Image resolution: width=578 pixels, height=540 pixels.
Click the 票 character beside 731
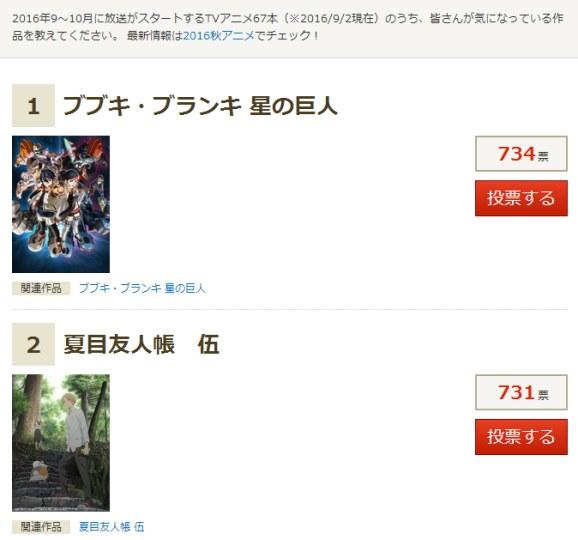(543, 396)
